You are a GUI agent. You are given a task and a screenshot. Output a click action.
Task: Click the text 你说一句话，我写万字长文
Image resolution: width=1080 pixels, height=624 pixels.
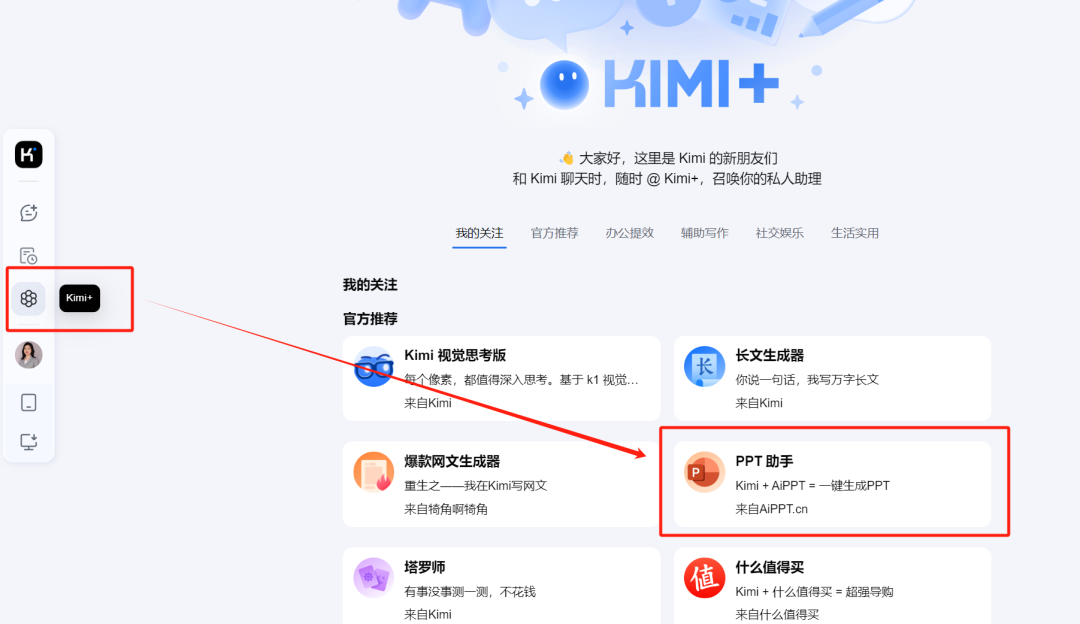click(x=807, y=379)
